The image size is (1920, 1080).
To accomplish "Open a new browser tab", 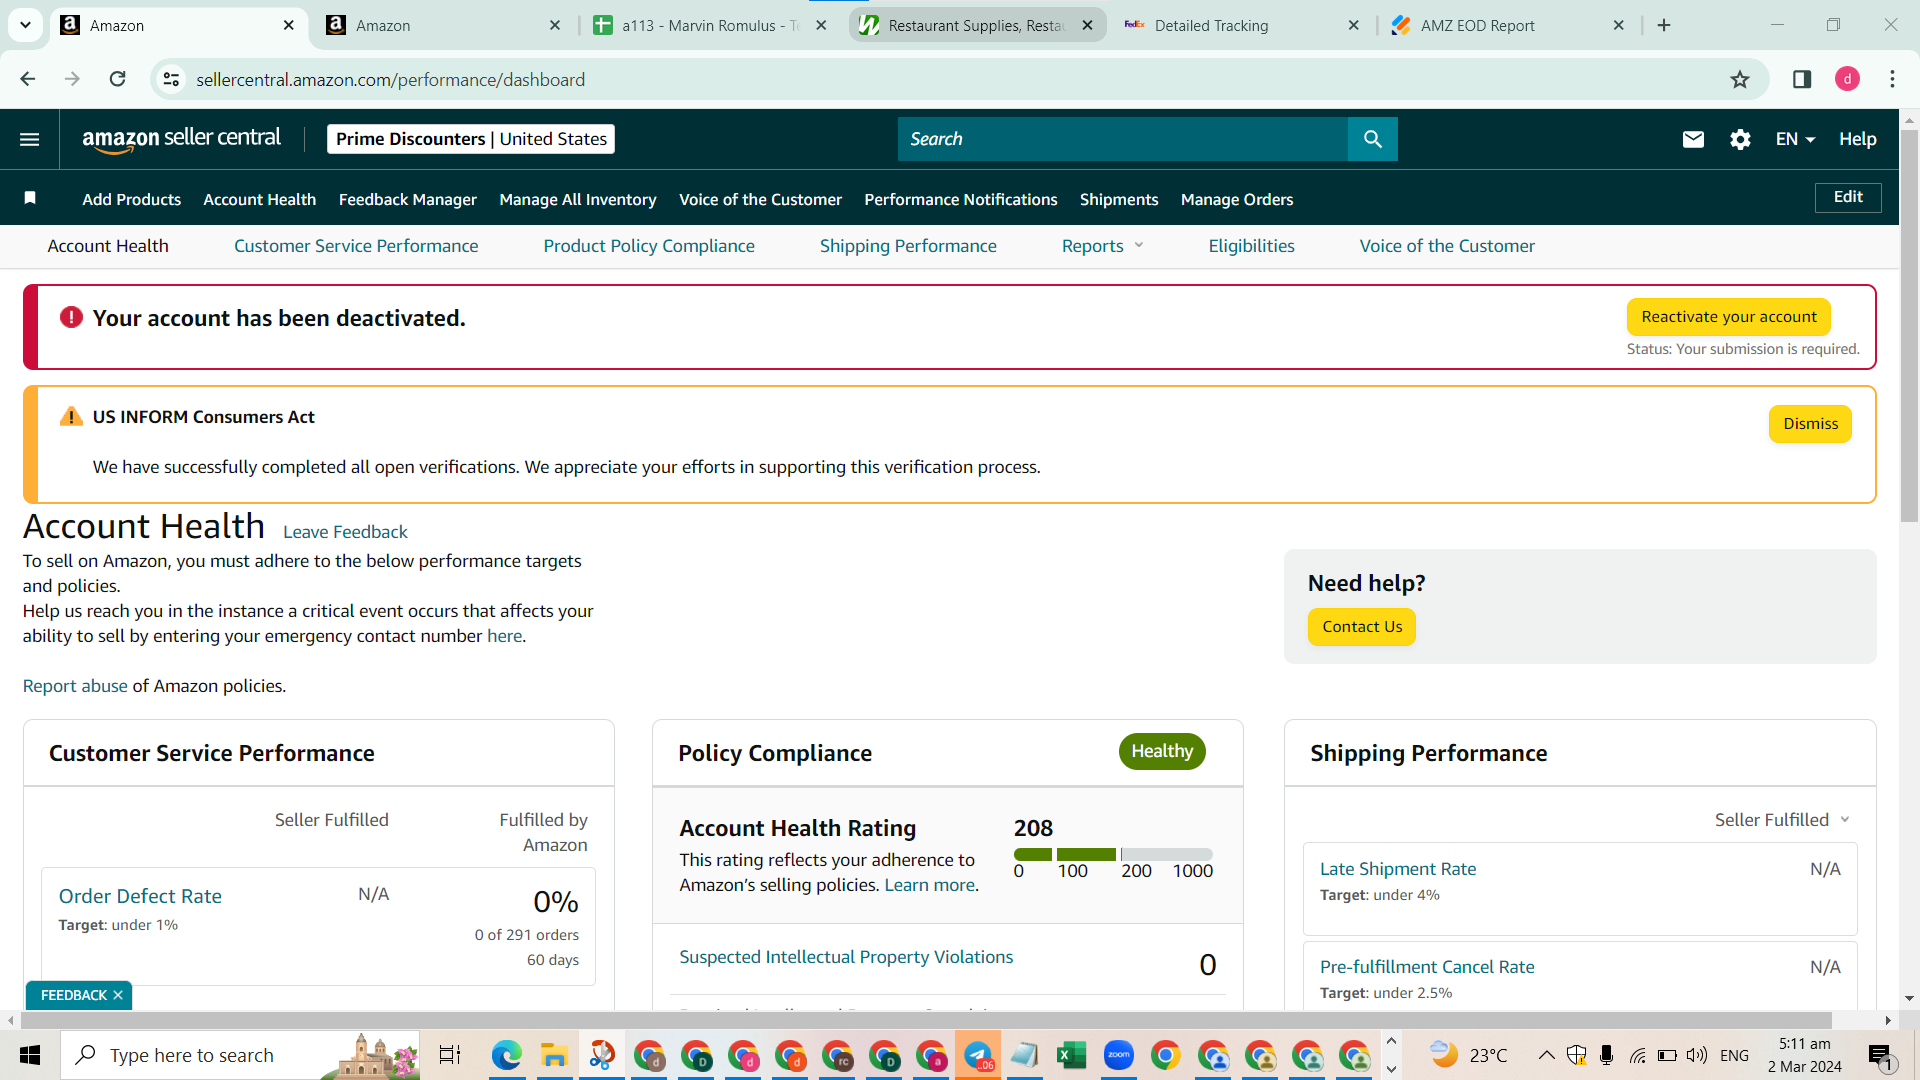I will [1664, 25].
